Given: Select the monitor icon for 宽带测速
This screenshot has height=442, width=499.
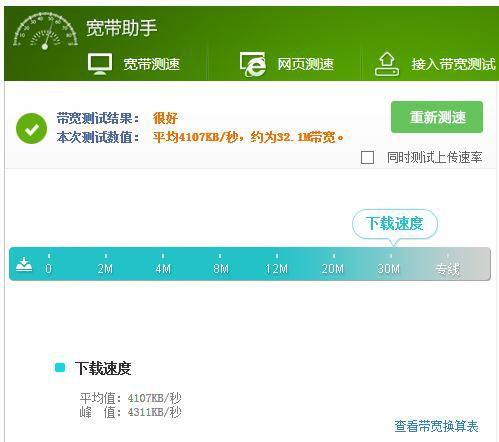Looking at the screenshot, I should (100, 64).
